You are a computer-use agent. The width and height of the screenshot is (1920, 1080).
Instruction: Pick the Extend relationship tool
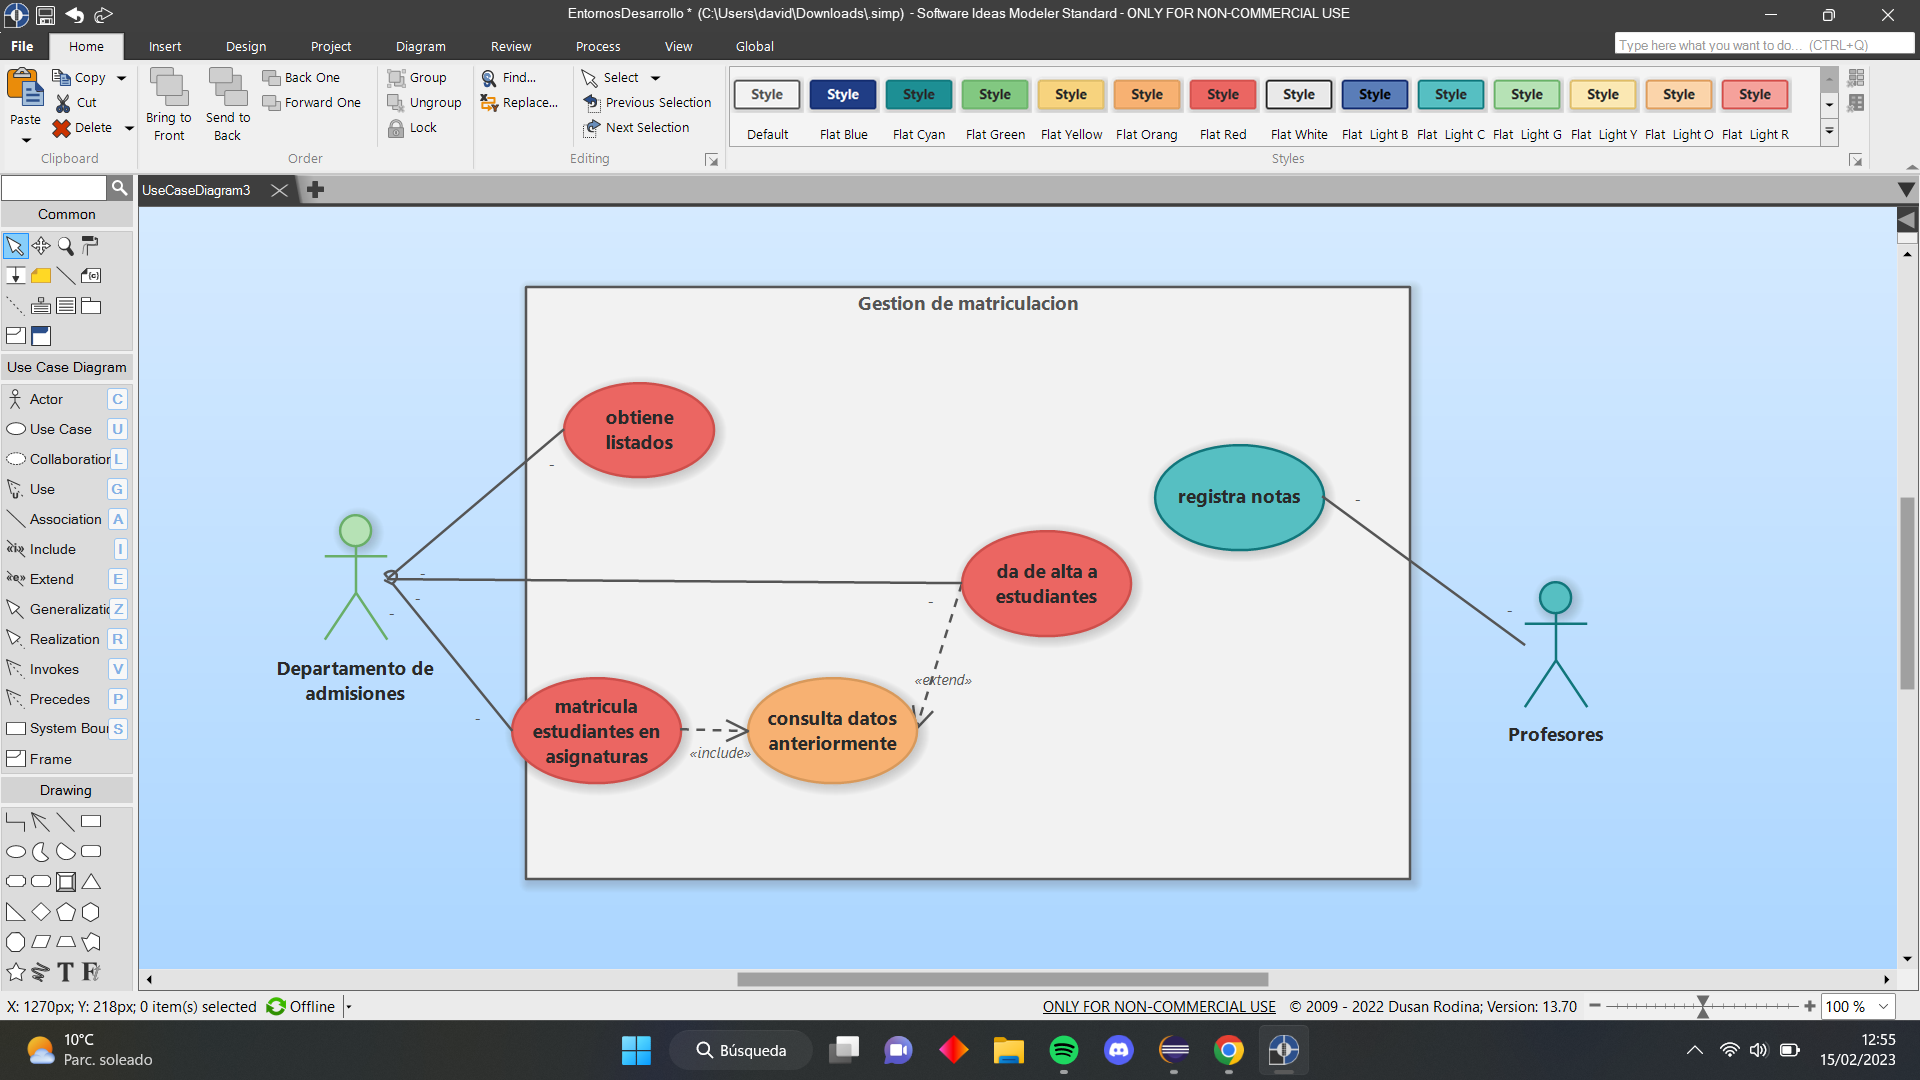[51, 579]
